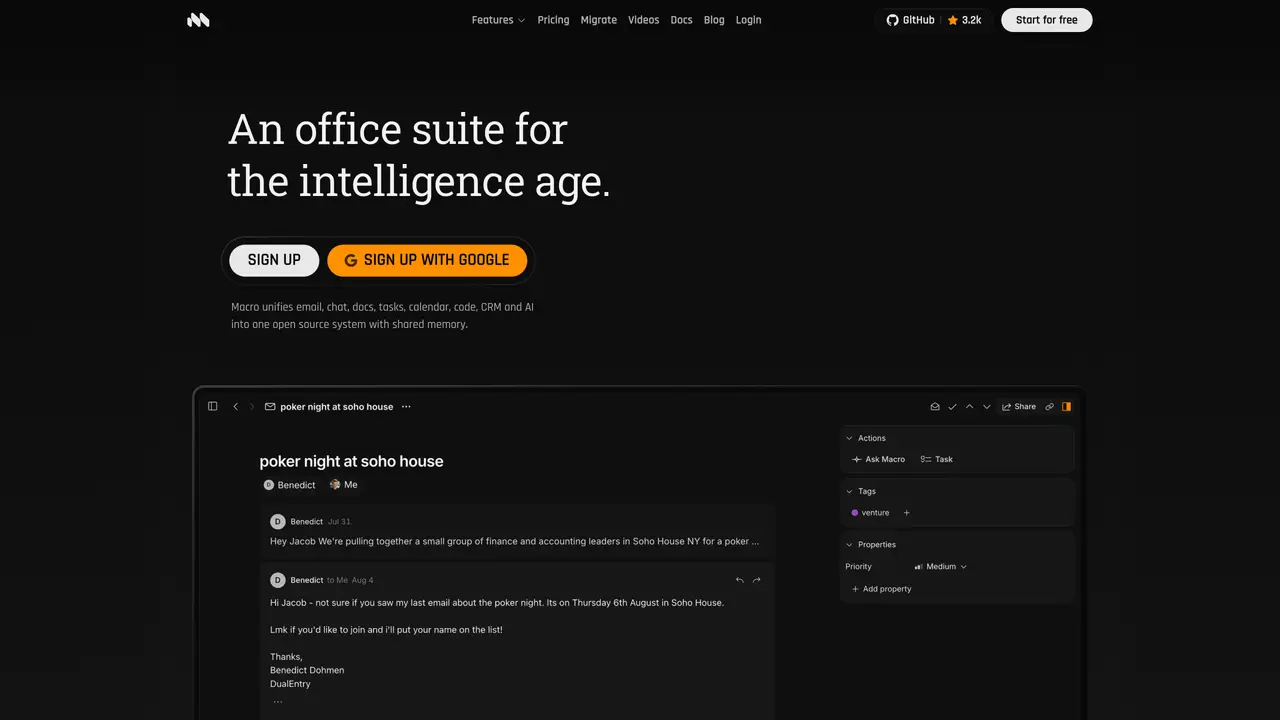
Task: Open the Medium priority dropdown
Action: coord(941,567)
